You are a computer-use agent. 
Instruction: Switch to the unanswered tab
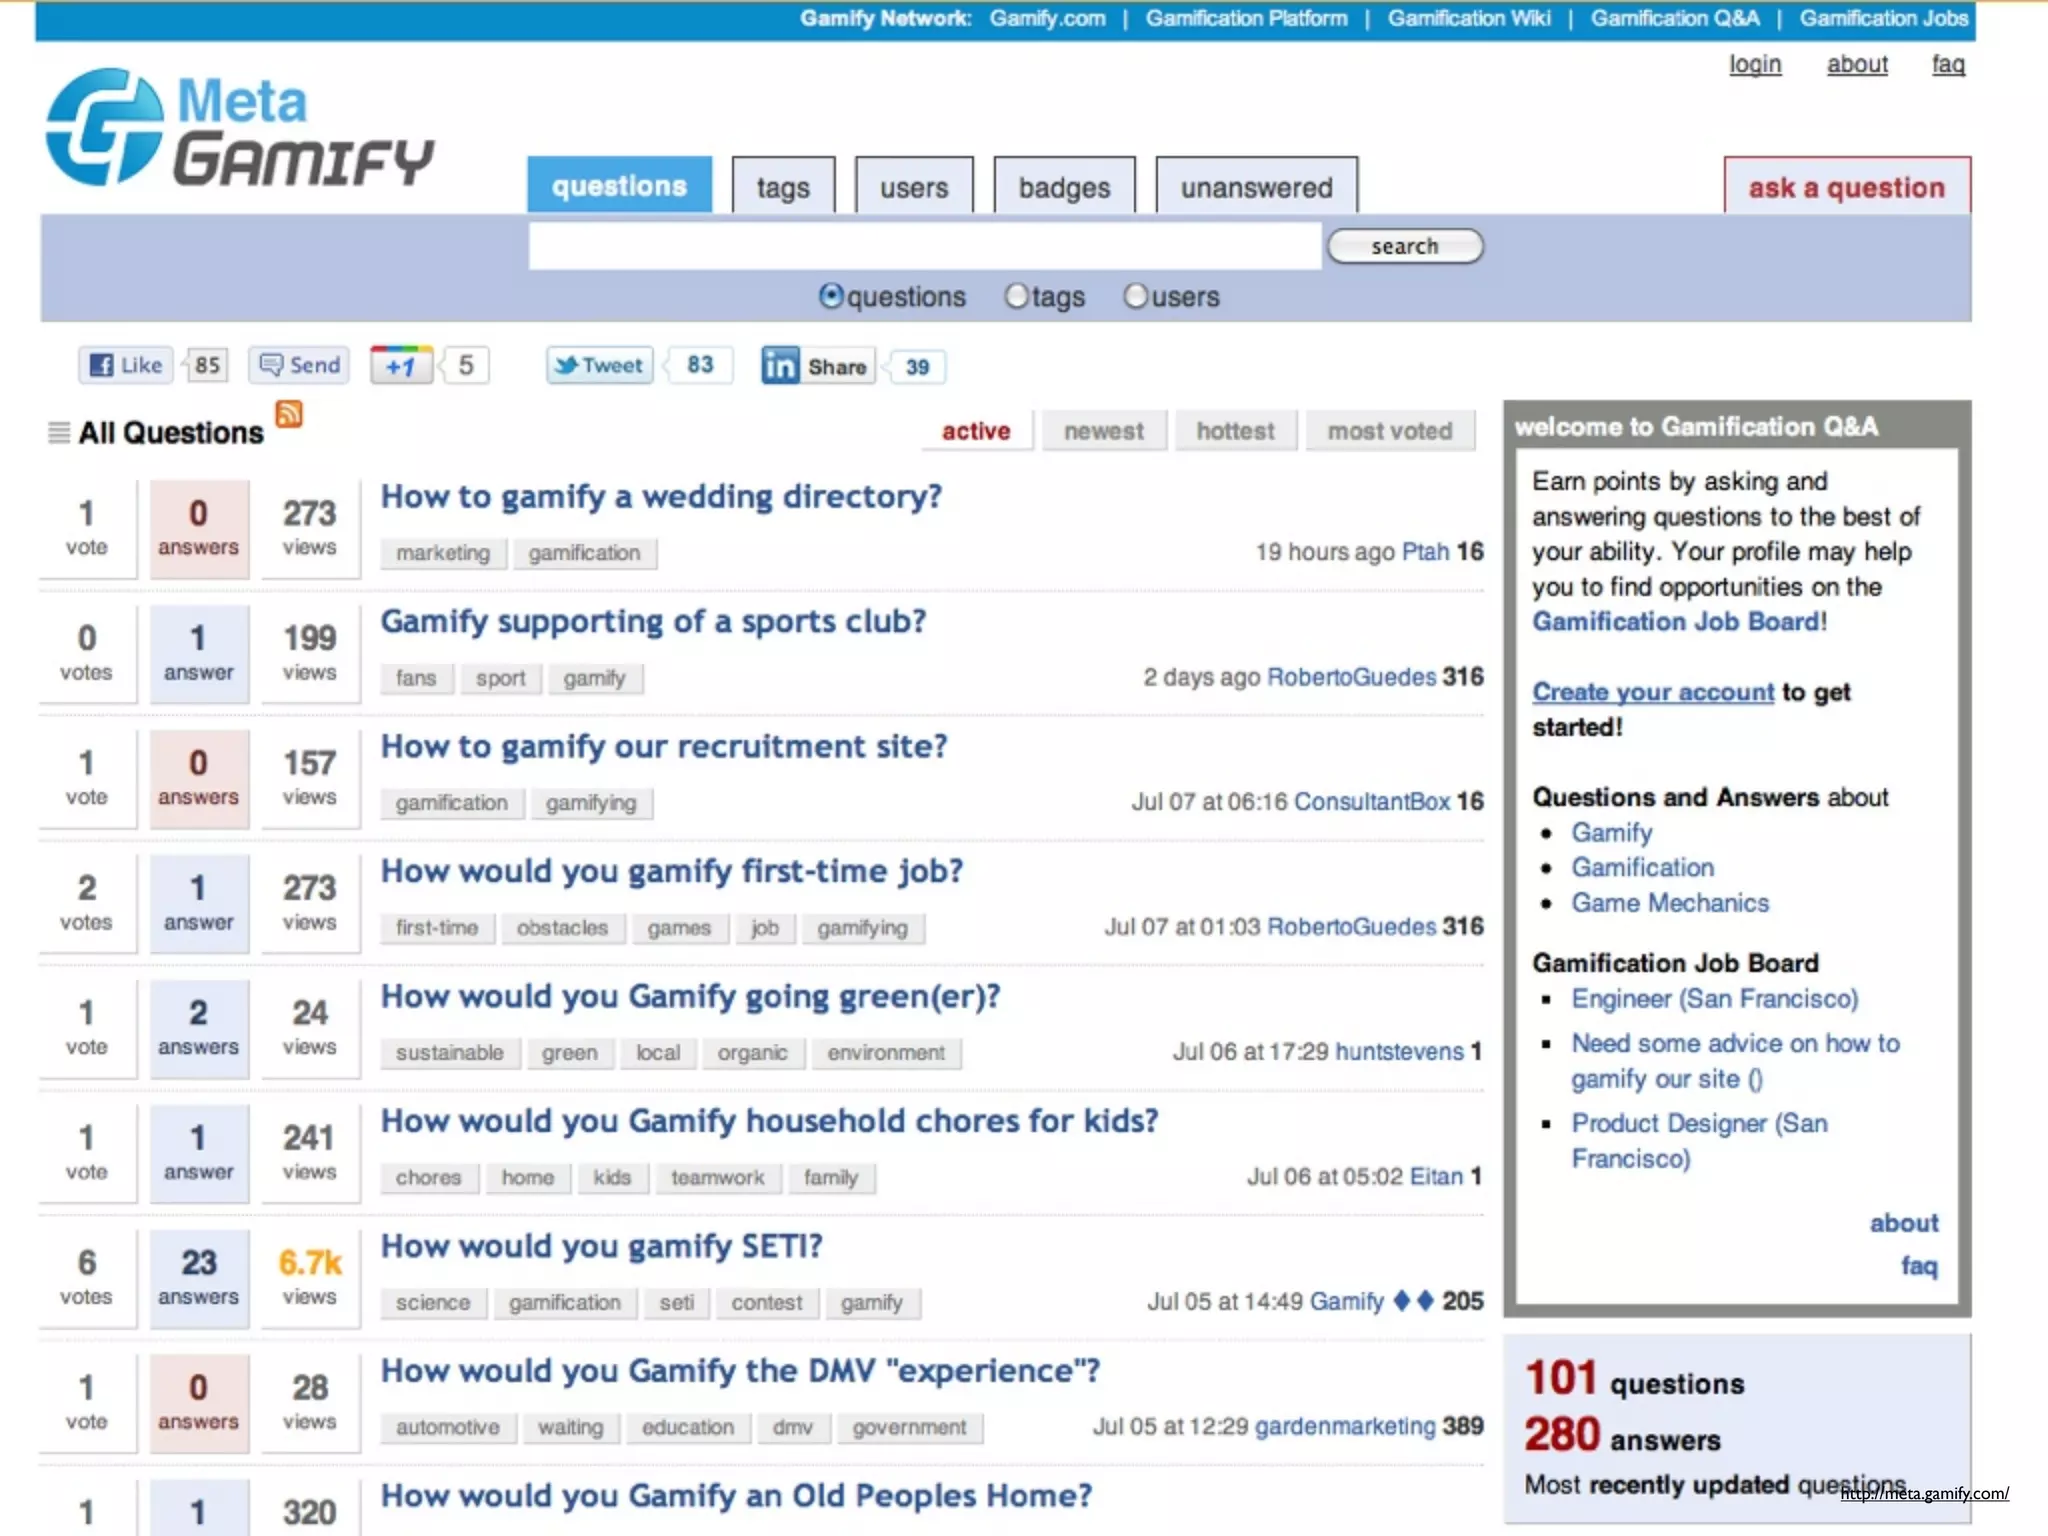[1256, 187]
